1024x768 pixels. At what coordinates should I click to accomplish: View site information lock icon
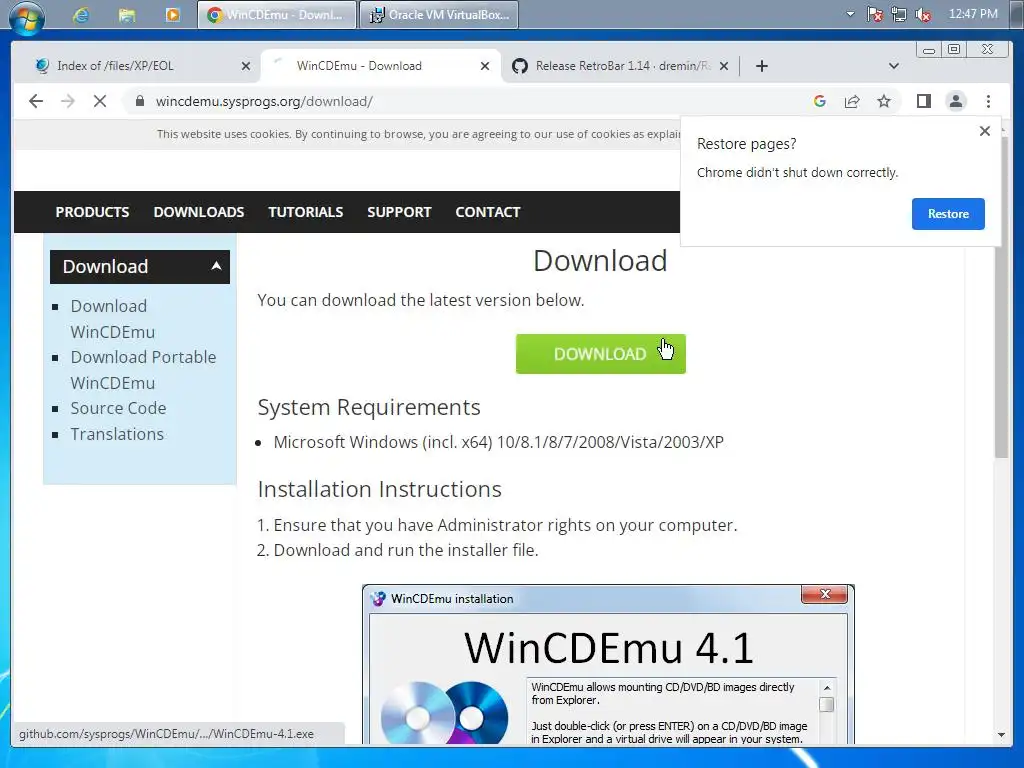tap(140, 101)
